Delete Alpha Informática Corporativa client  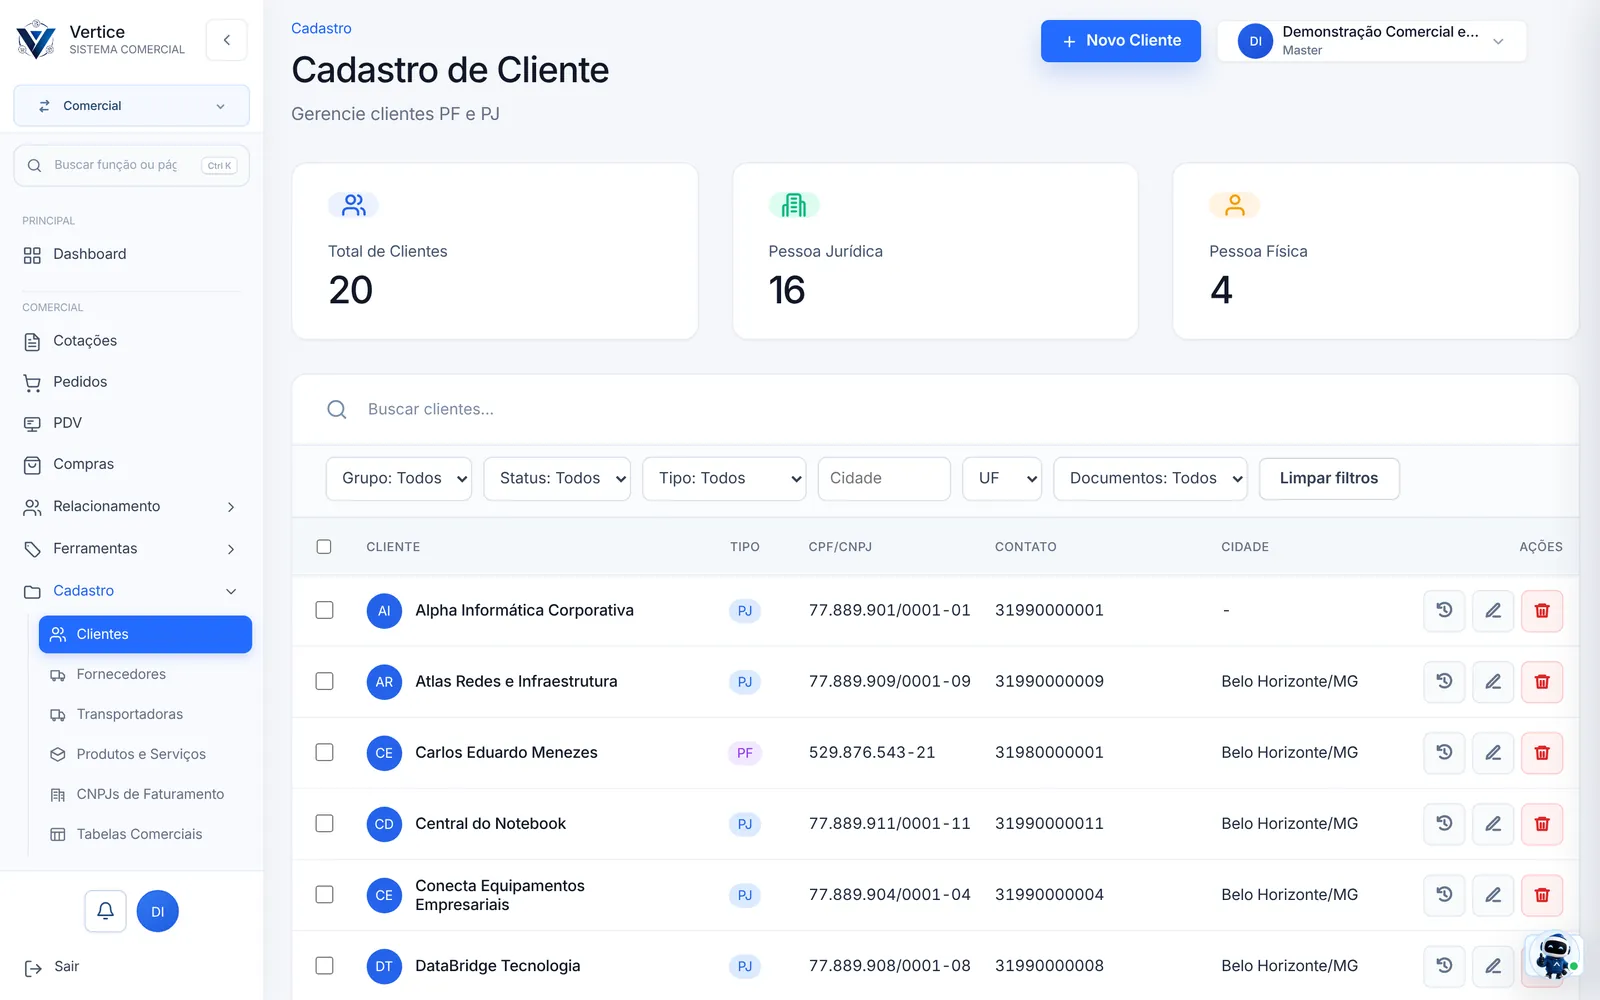pyautogui.click(x=1542, y=610)
